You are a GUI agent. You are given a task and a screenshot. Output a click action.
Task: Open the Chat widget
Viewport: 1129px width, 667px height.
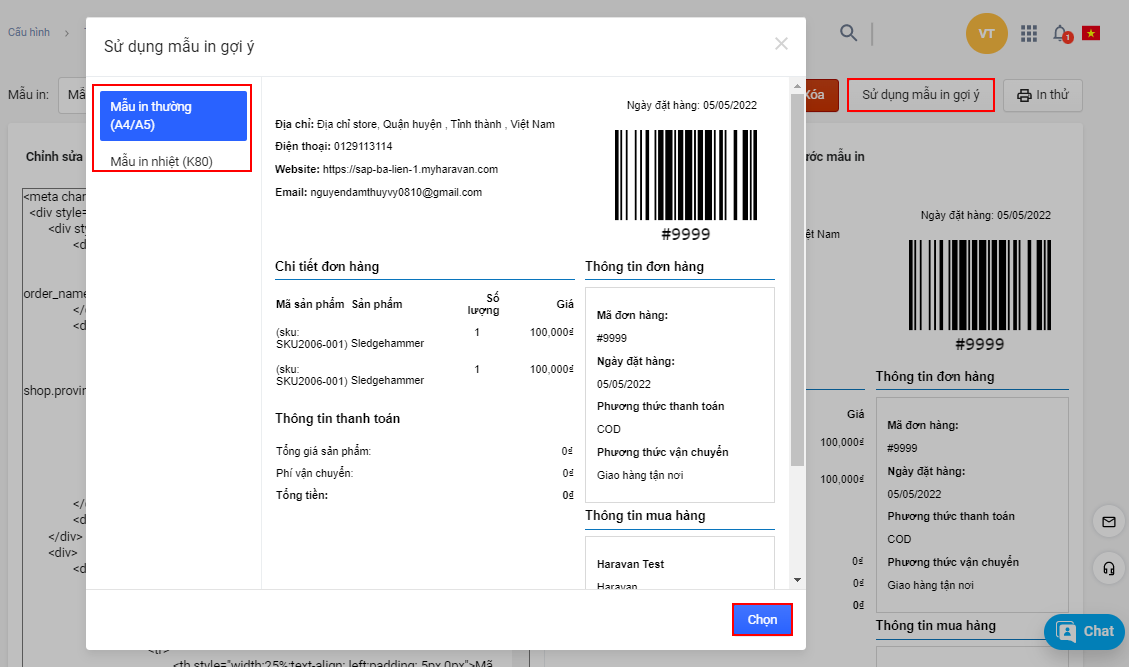(1085, 631)
